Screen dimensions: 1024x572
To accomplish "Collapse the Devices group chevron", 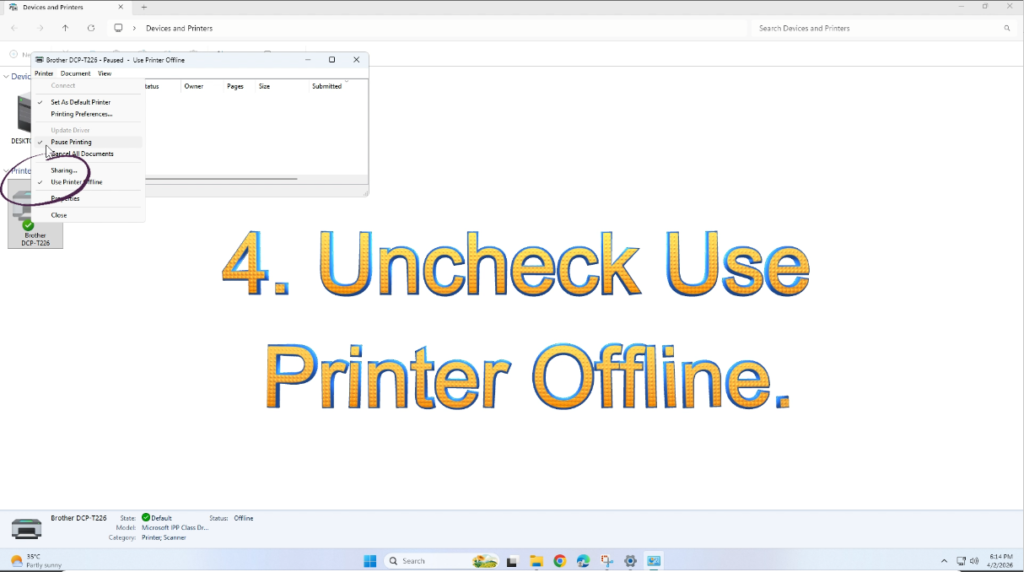I will [6, 76].
